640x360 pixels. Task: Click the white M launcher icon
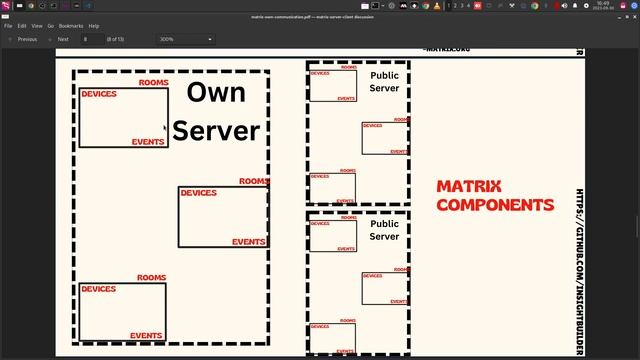(x=403, y=6)
